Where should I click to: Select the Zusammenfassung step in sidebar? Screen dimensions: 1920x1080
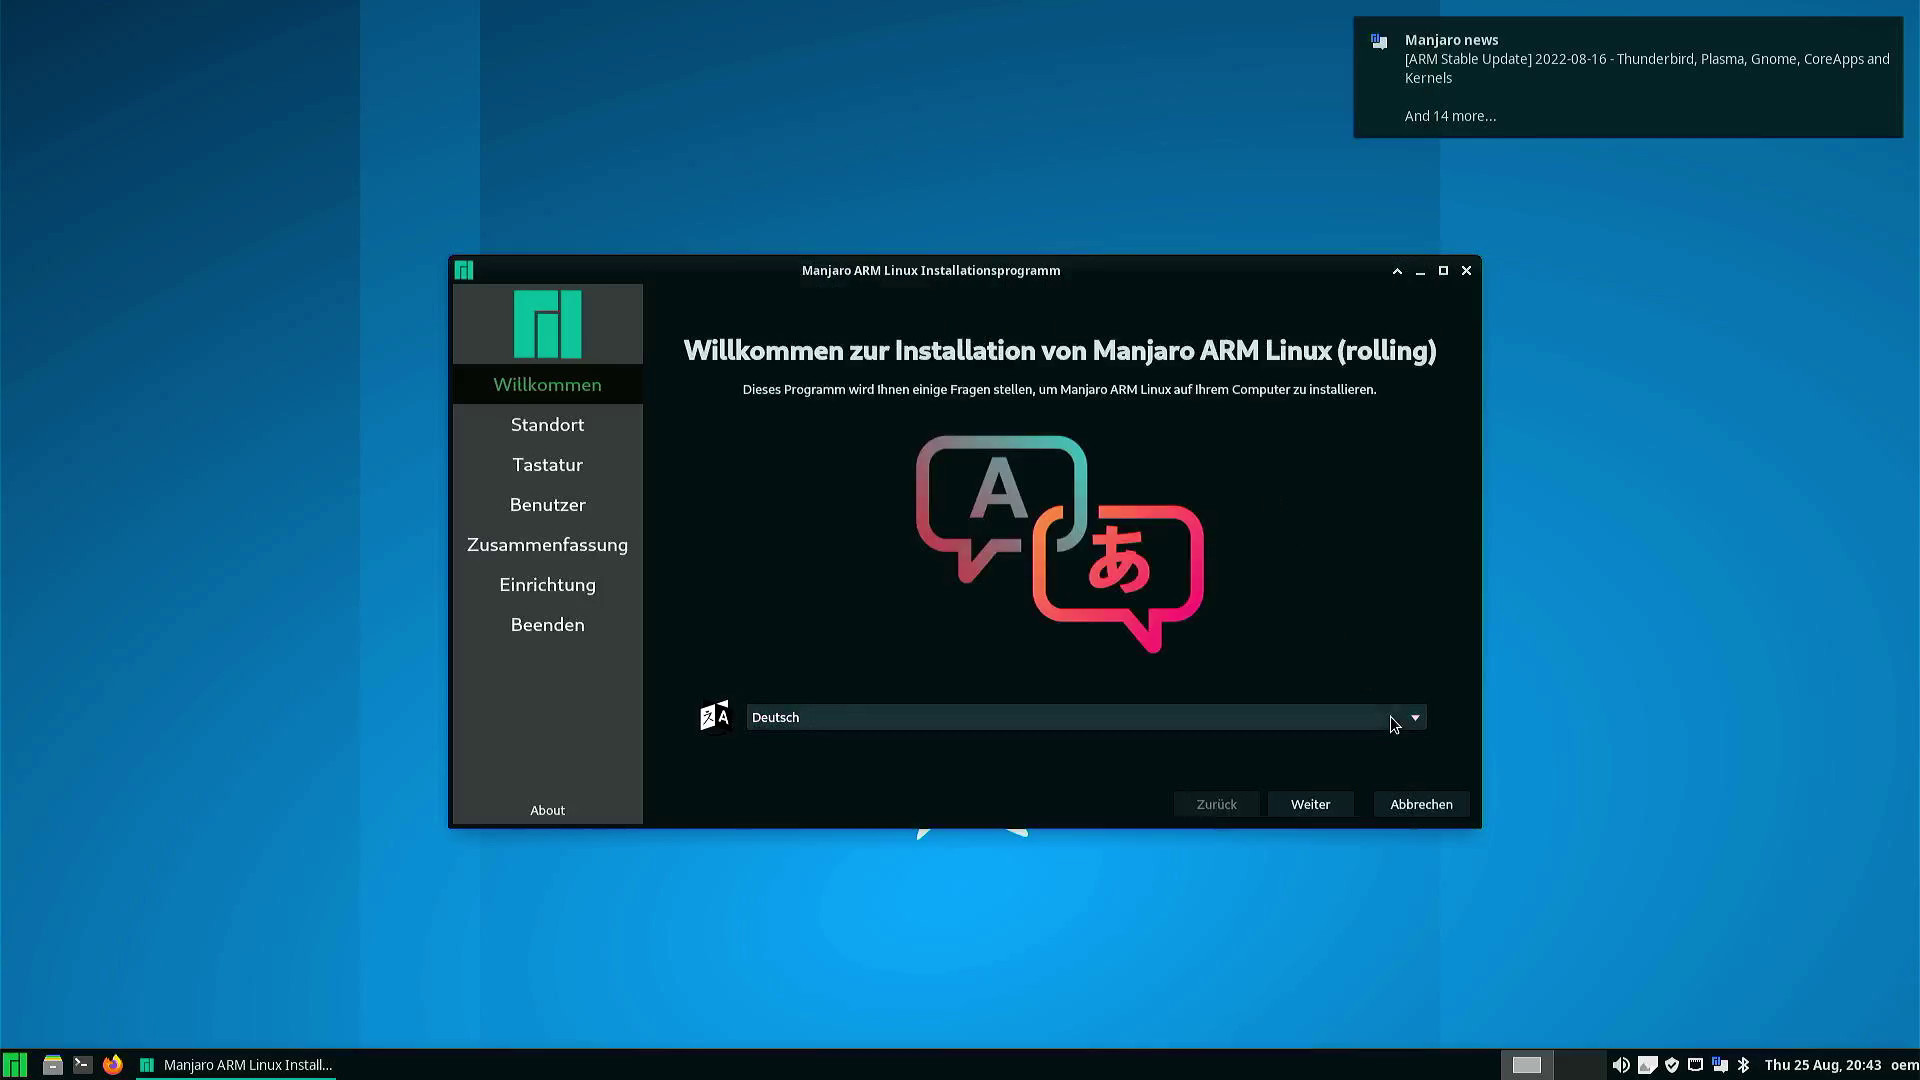[547, 545]
